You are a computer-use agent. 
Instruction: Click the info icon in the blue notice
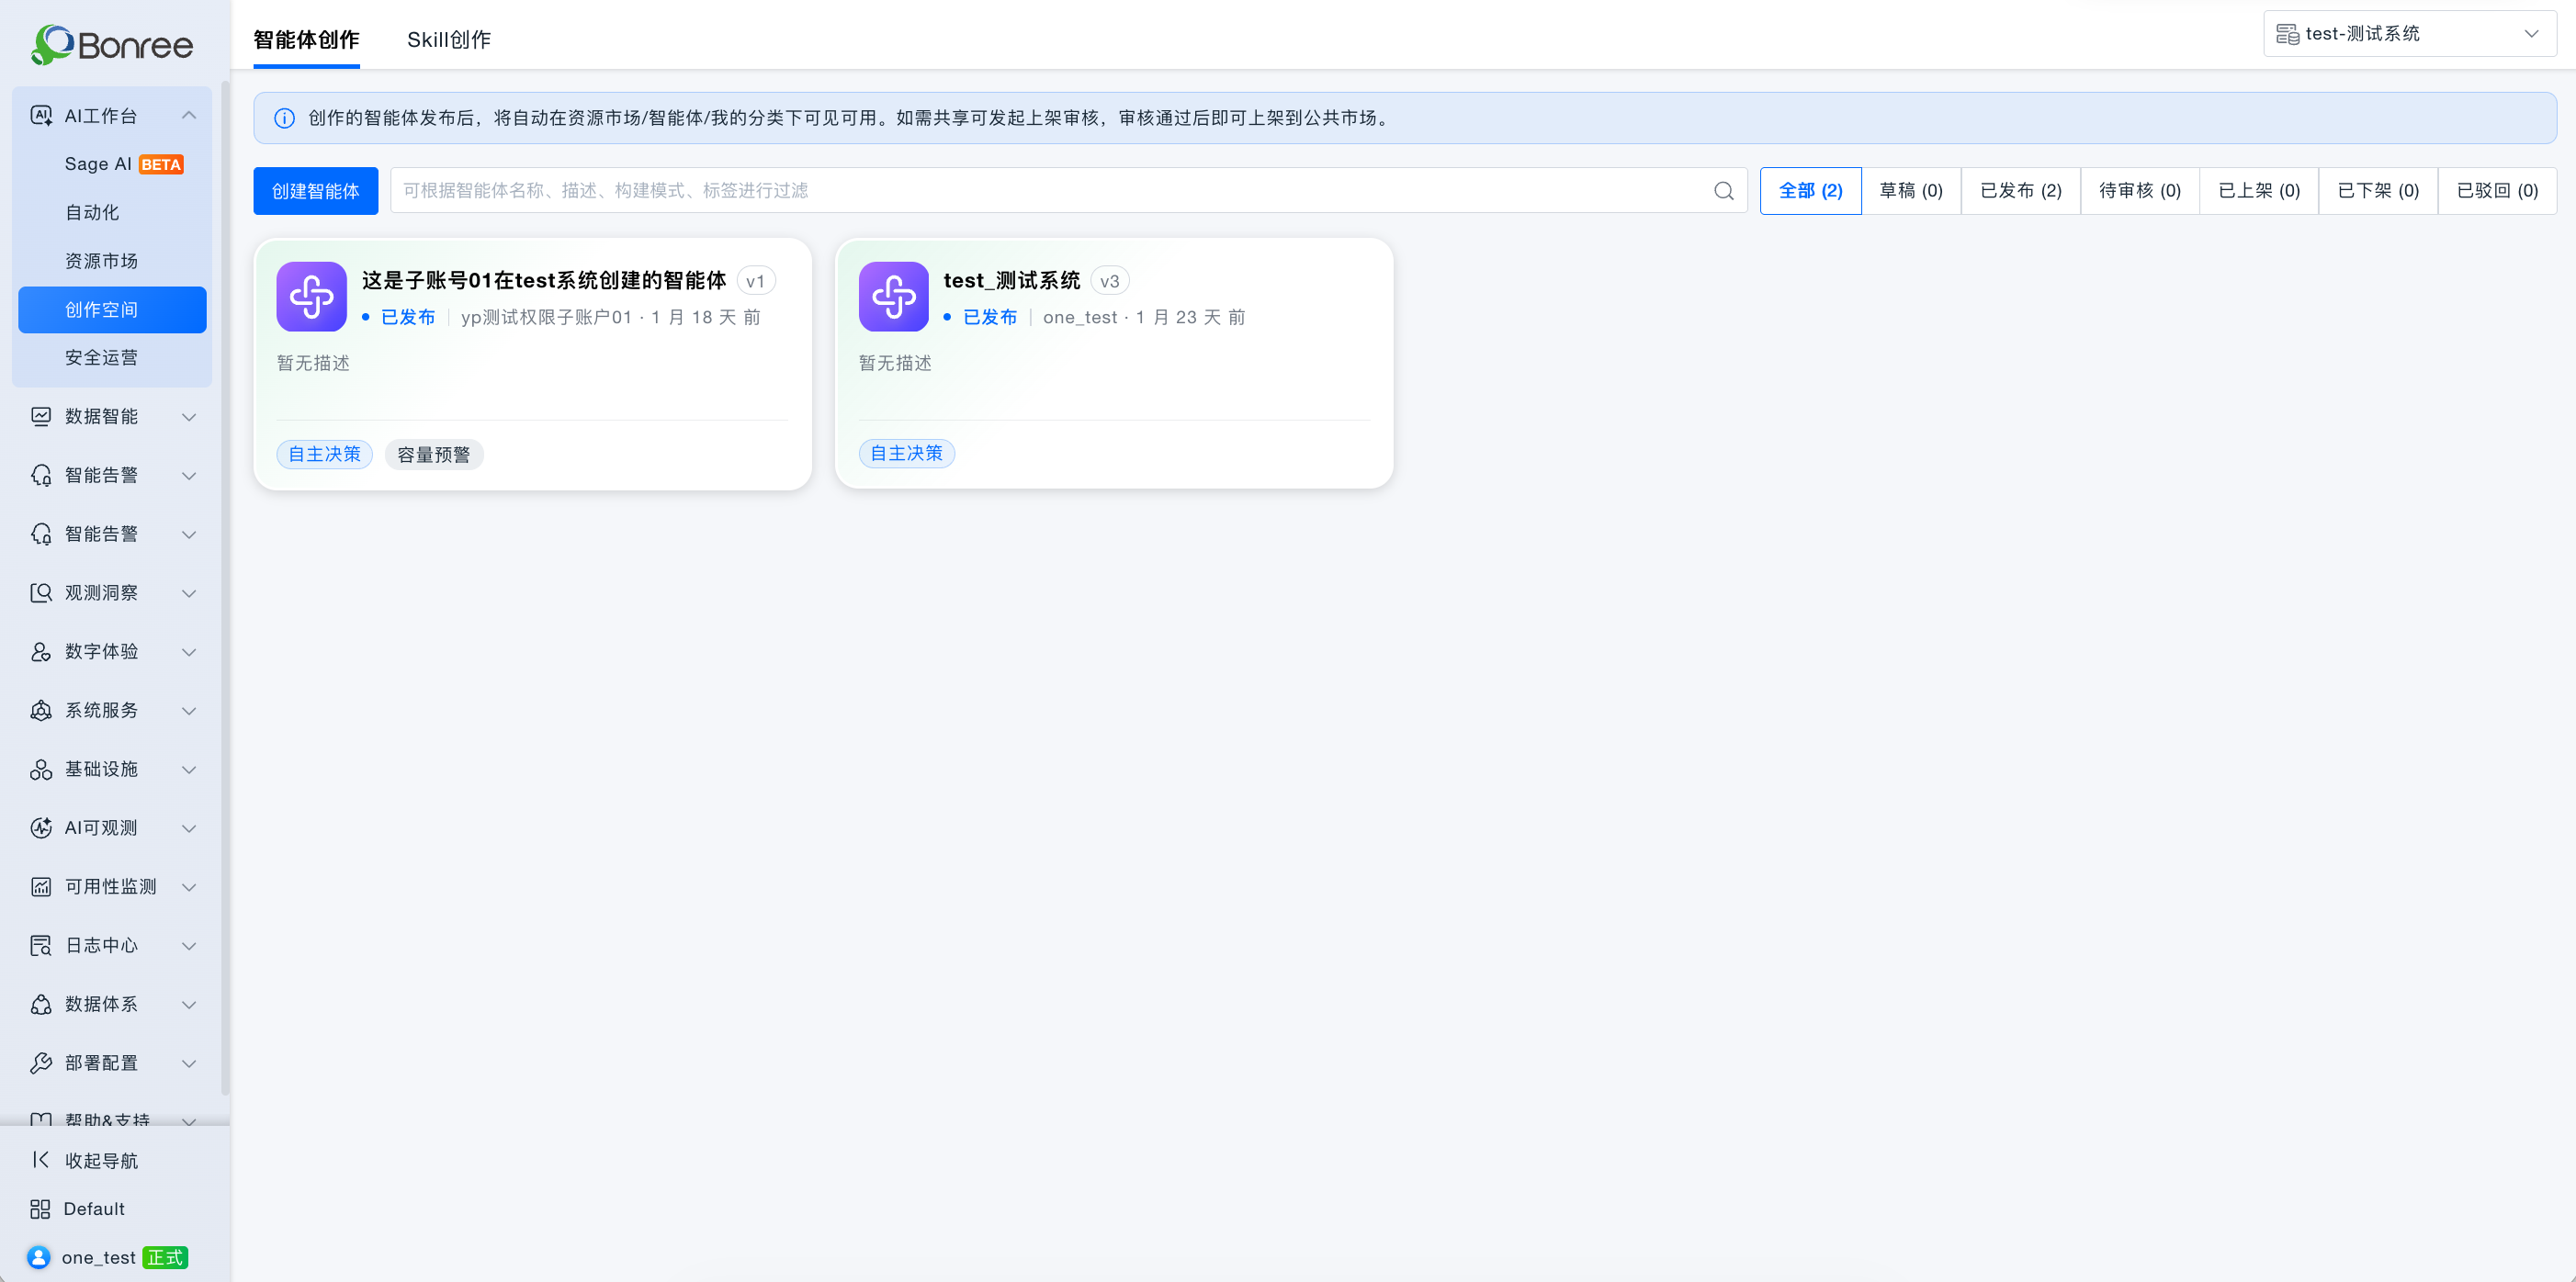285,118
